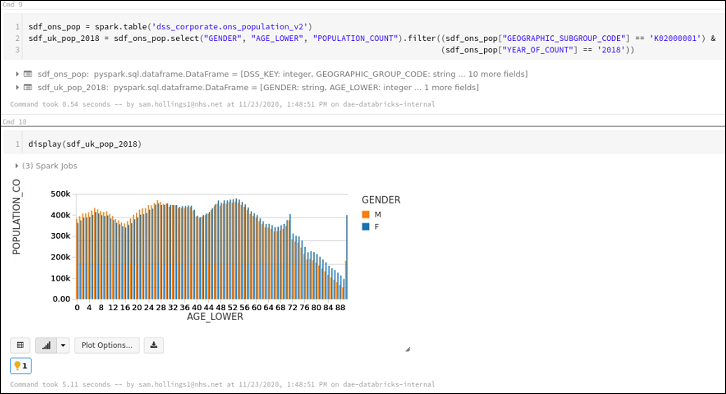Open Plot Options dialog

pyautogui.click(x=107, y=345)
